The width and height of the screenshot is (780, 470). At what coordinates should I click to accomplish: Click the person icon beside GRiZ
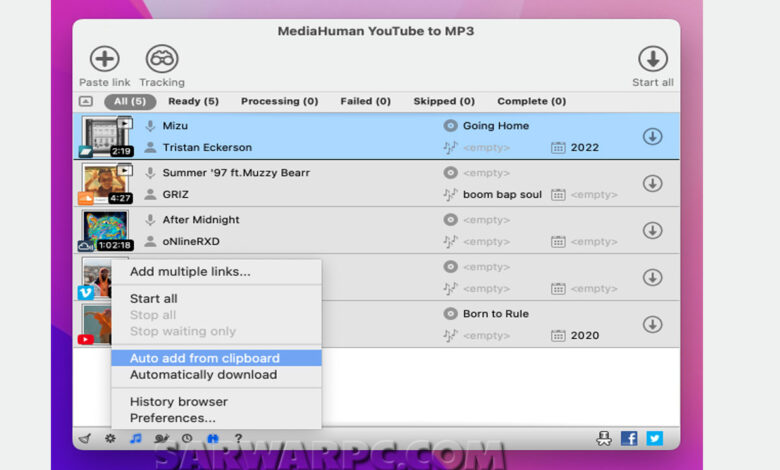click(150, 194)
